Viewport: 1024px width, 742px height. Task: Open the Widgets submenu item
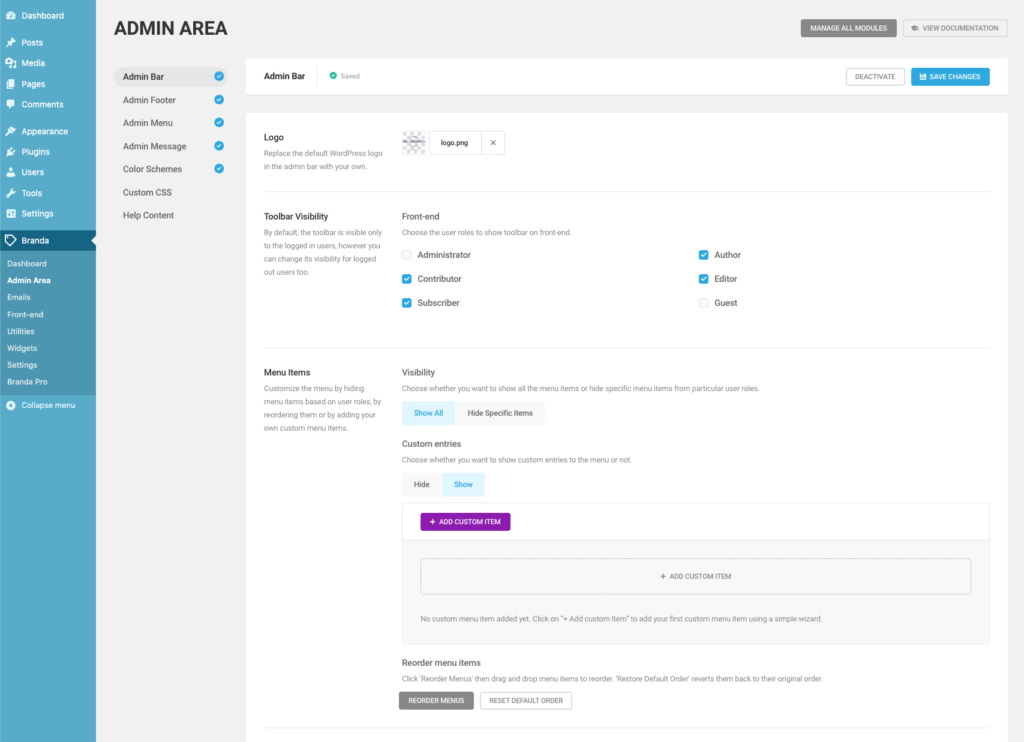pos(22,349)
